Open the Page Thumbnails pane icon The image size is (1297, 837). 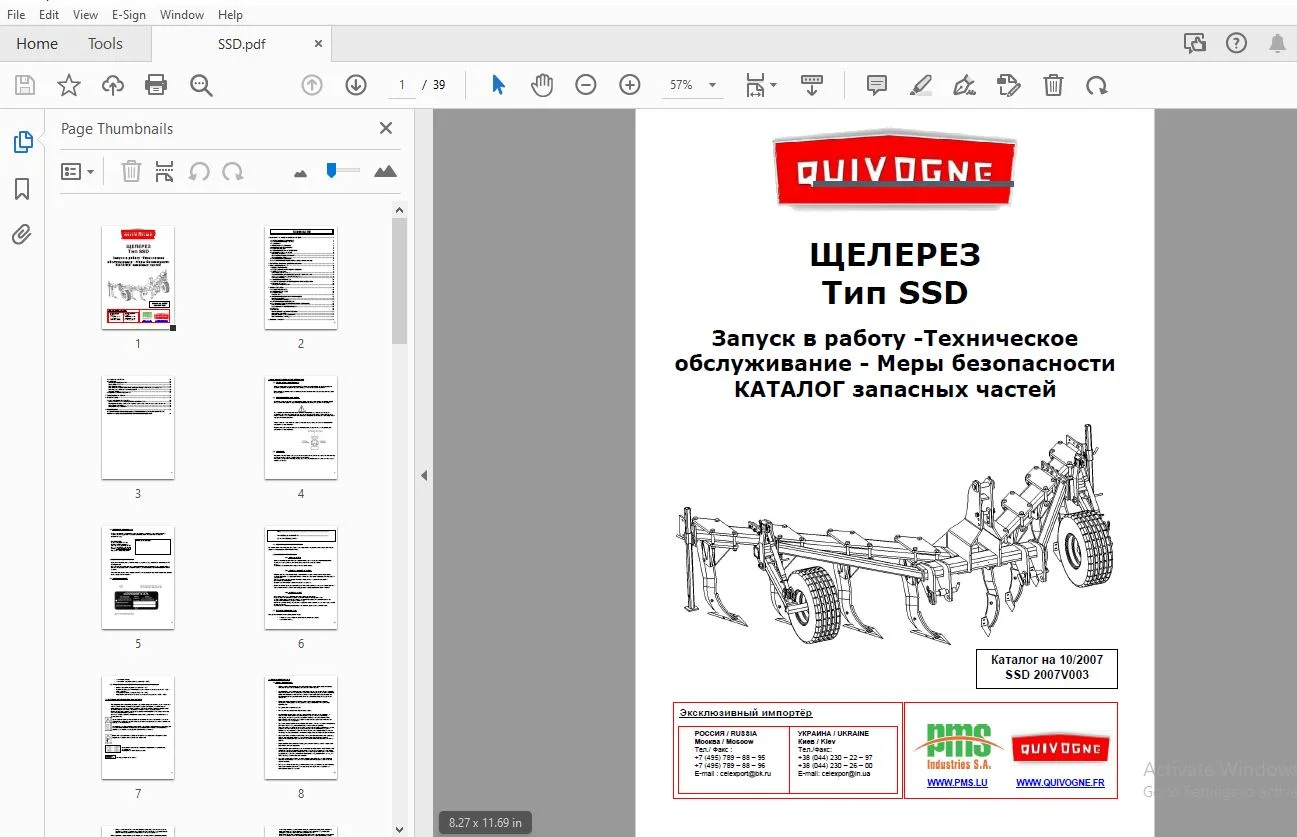tap(22, 143)
